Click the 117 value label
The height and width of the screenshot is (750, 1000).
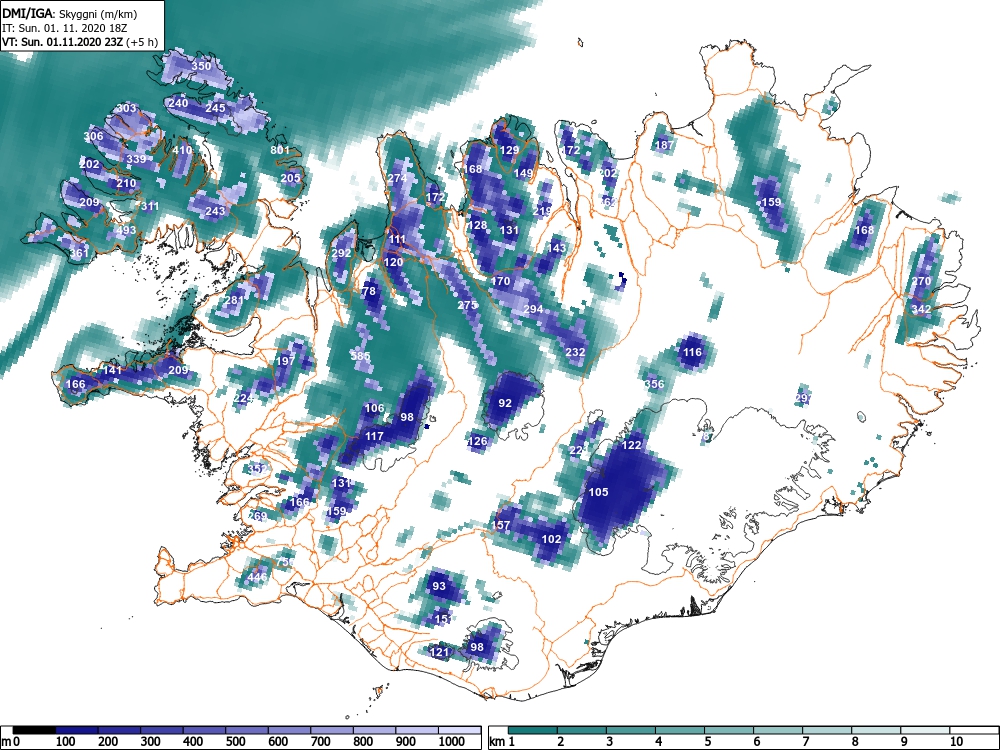pos(374,436)
